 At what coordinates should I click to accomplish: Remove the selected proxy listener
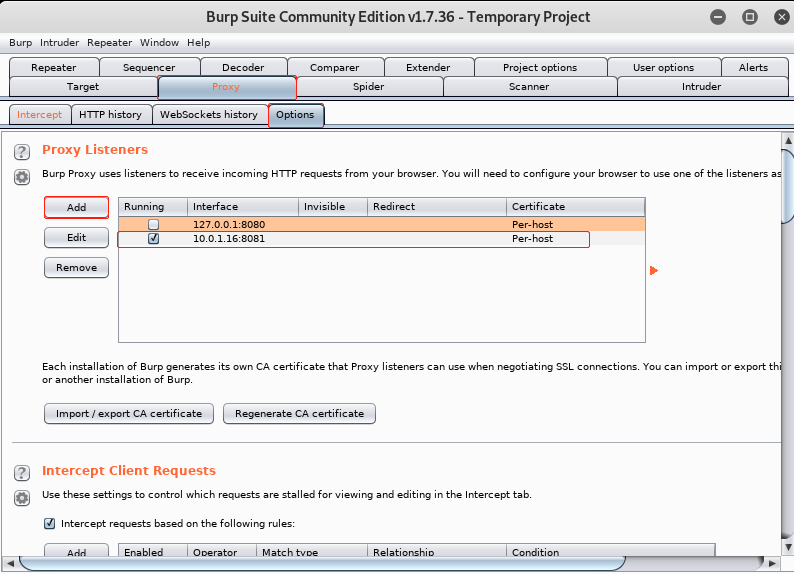point(76,267)
